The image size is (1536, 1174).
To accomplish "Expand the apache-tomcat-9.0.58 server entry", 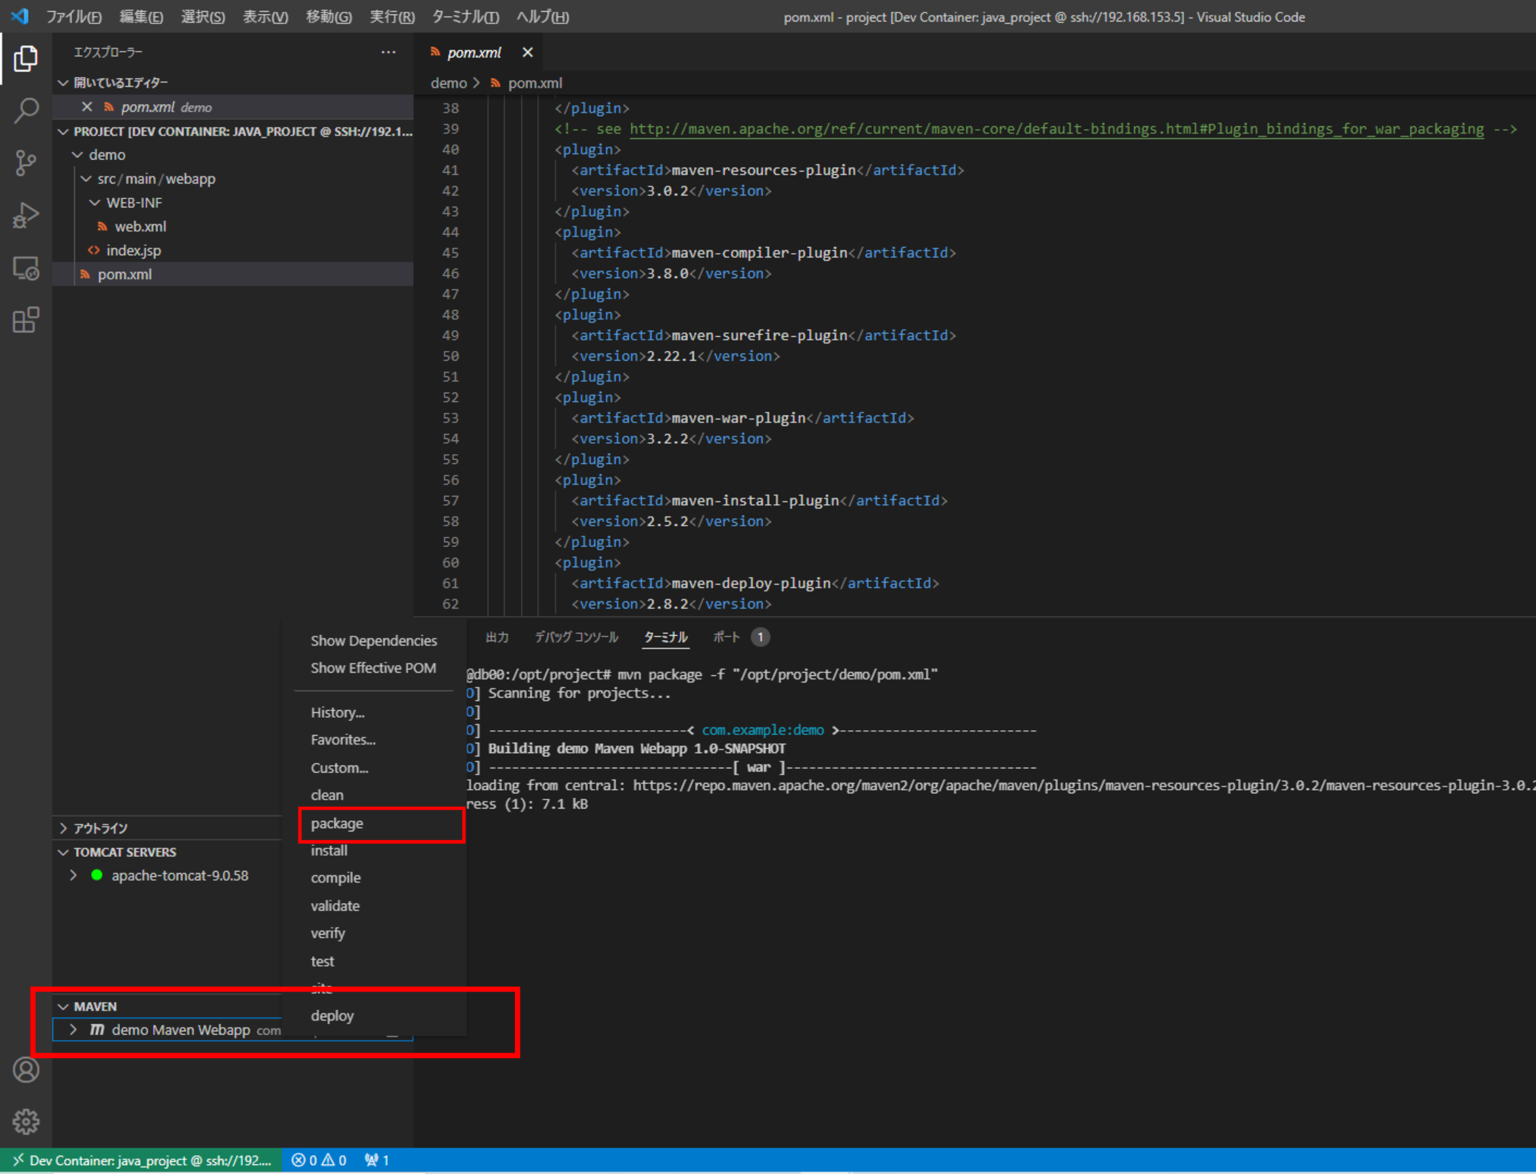I will (x=71, y=875).
